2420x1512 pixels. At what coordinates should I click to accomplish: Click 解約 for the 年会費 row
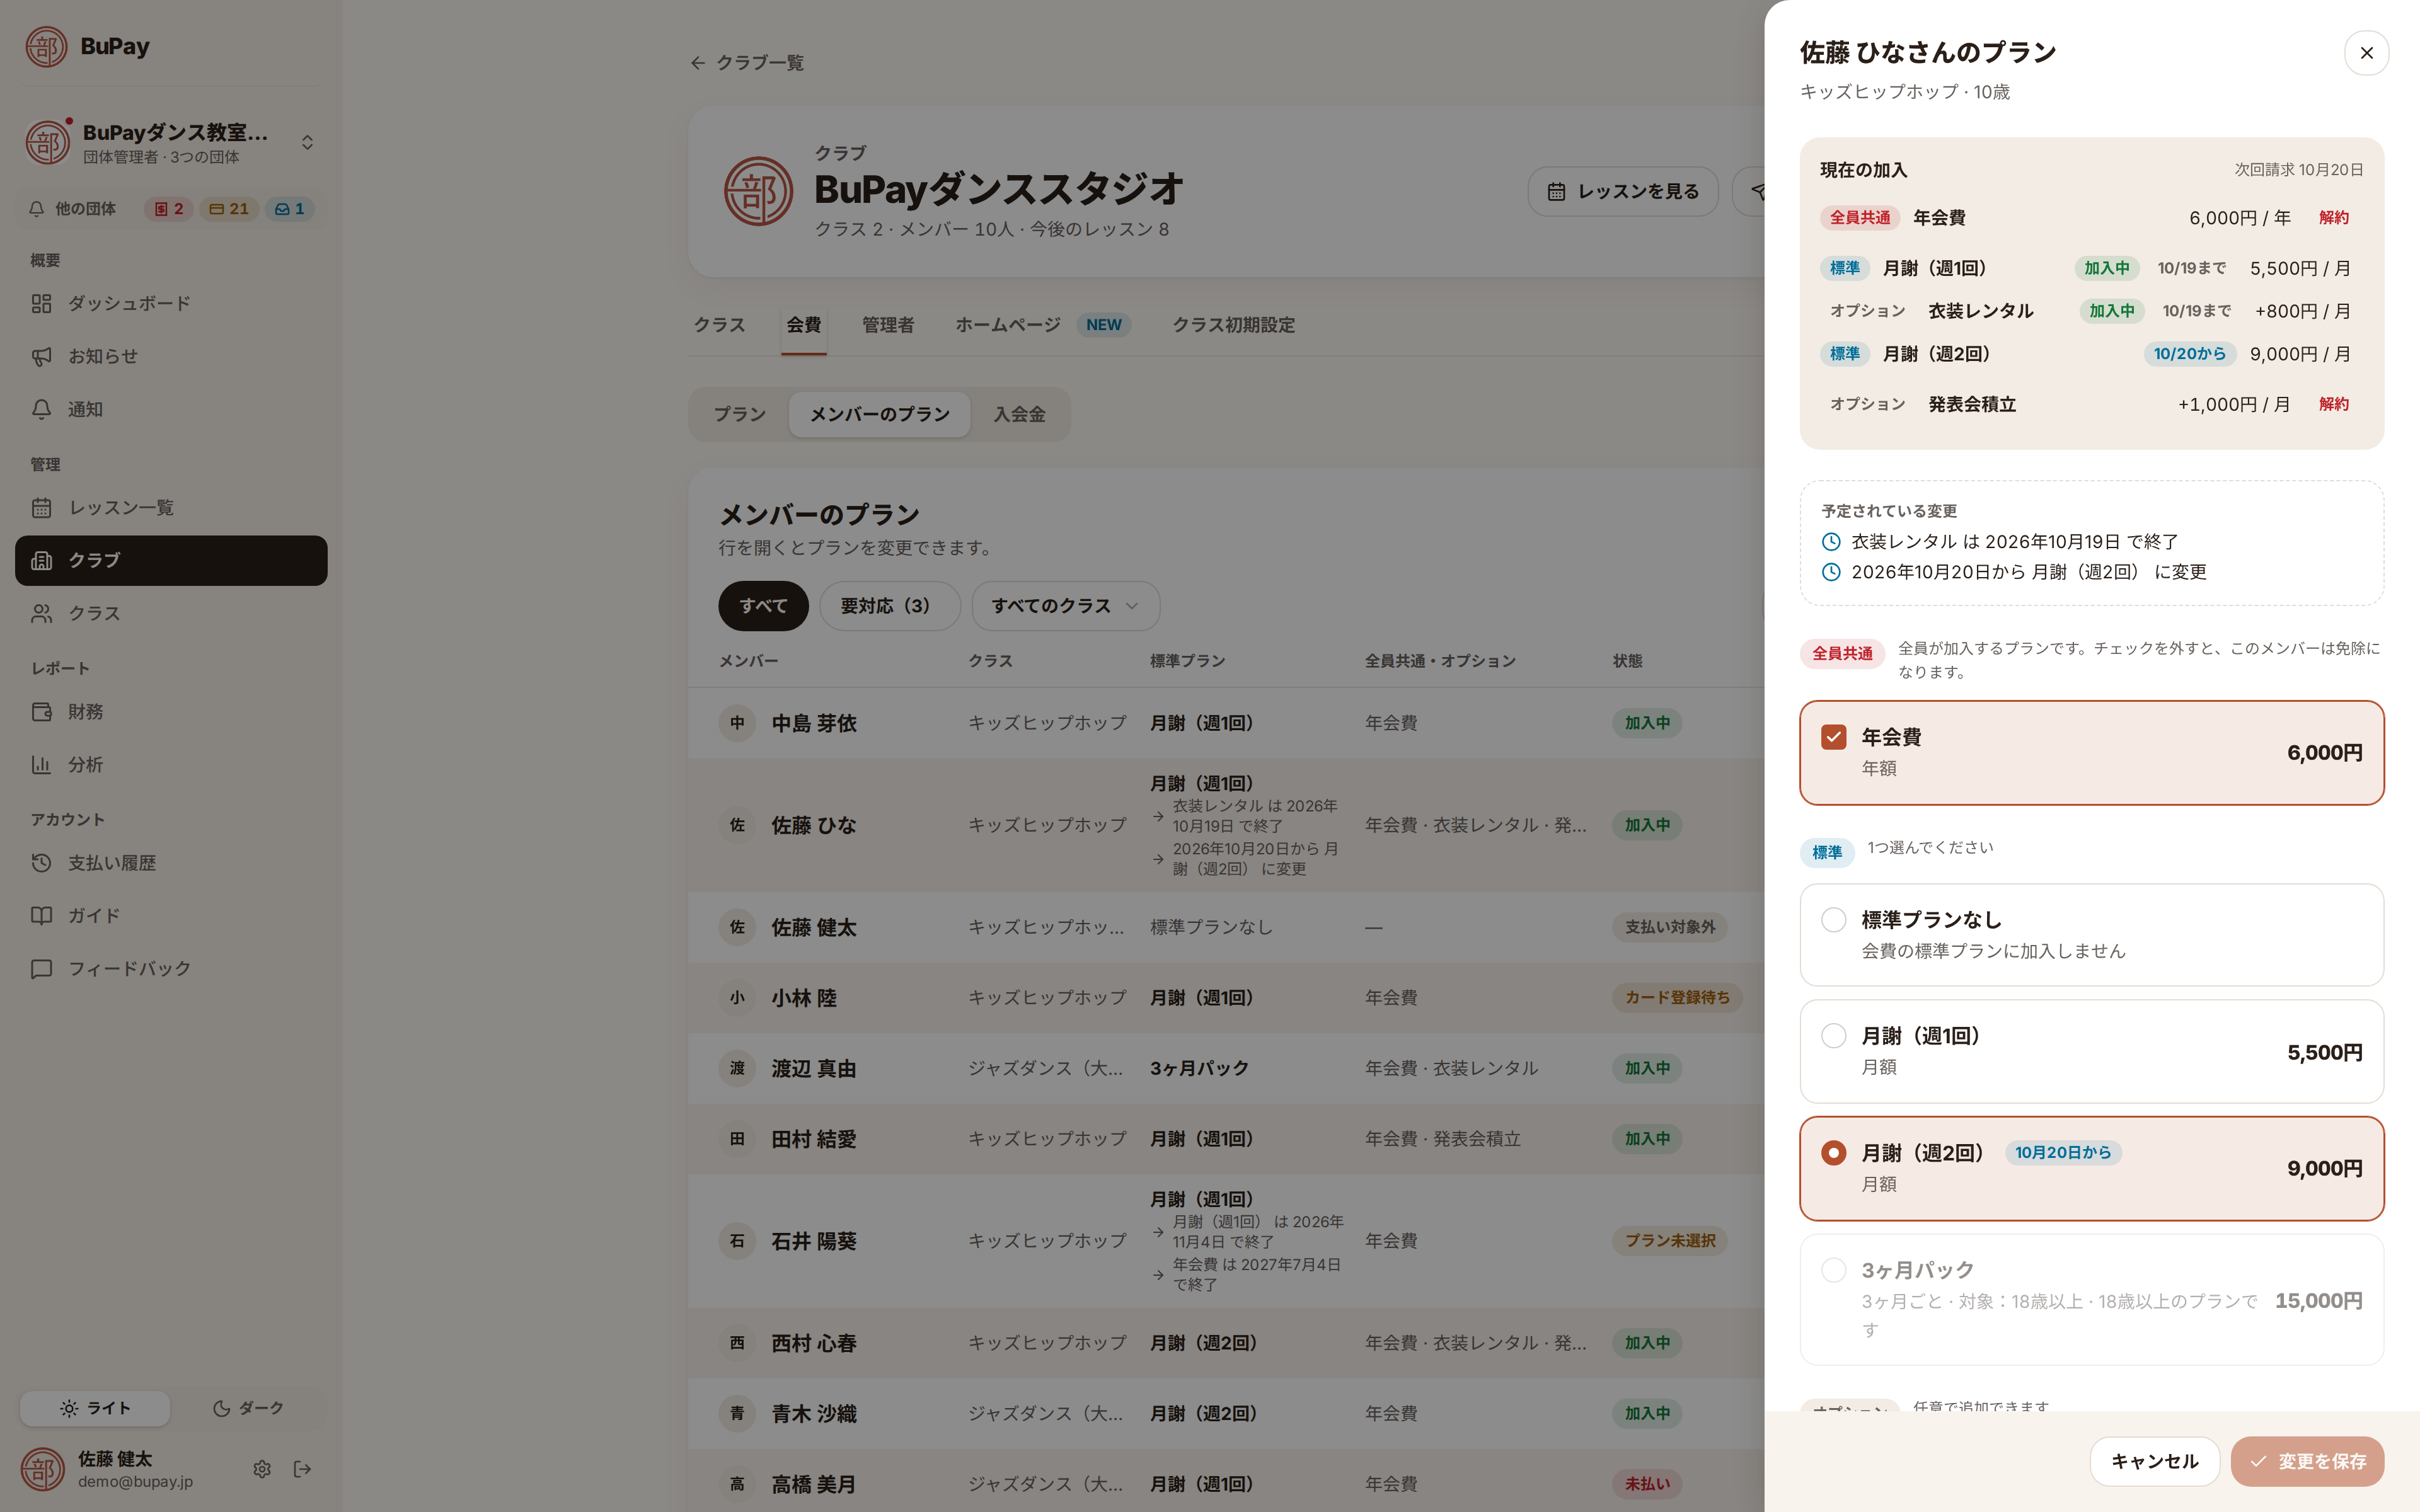[2334, 218]
